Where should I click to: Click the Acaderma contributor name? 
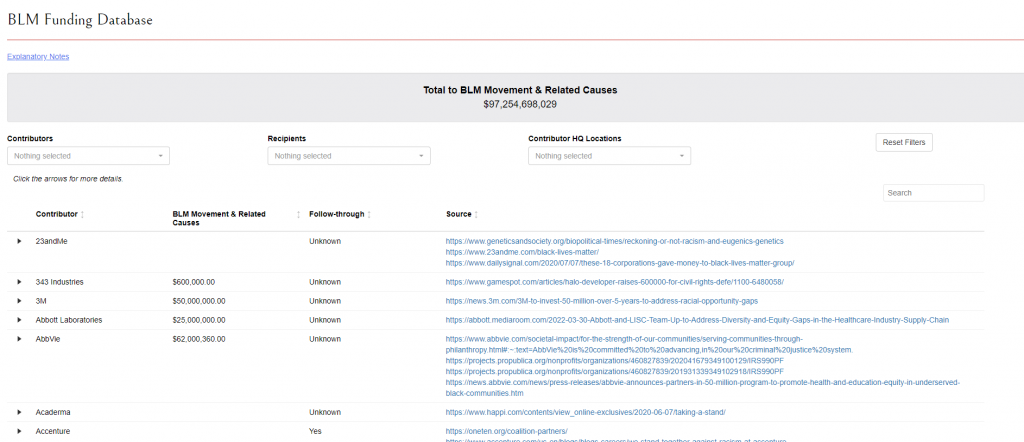pos(53,413)
